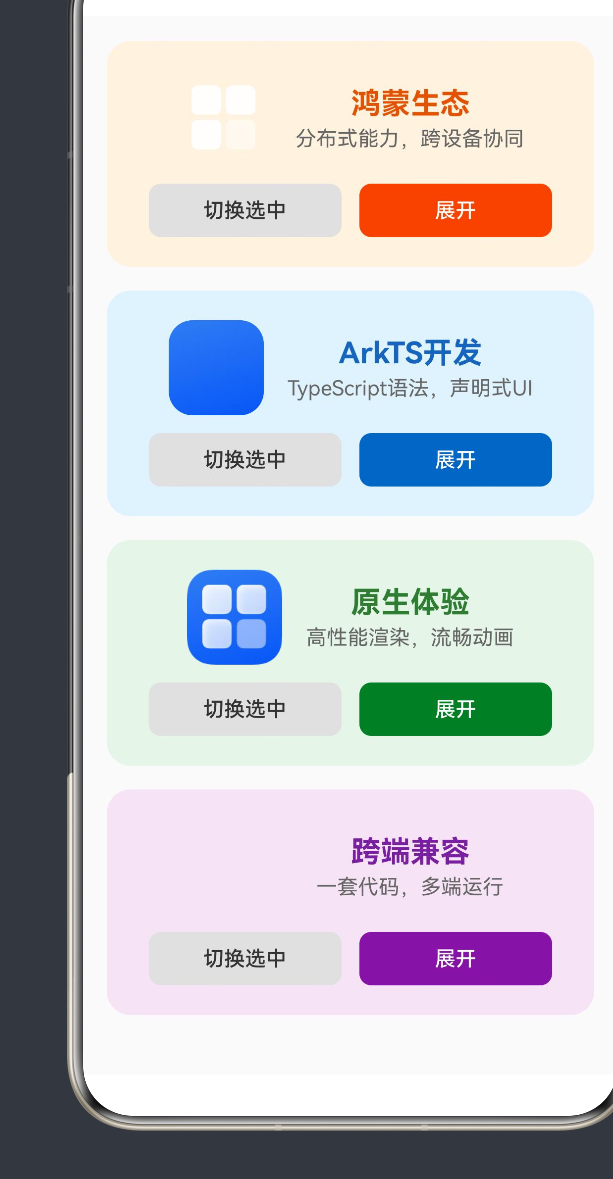Select the 跨端兼容 title text
613x1179 pixels.
click(410, 852)
